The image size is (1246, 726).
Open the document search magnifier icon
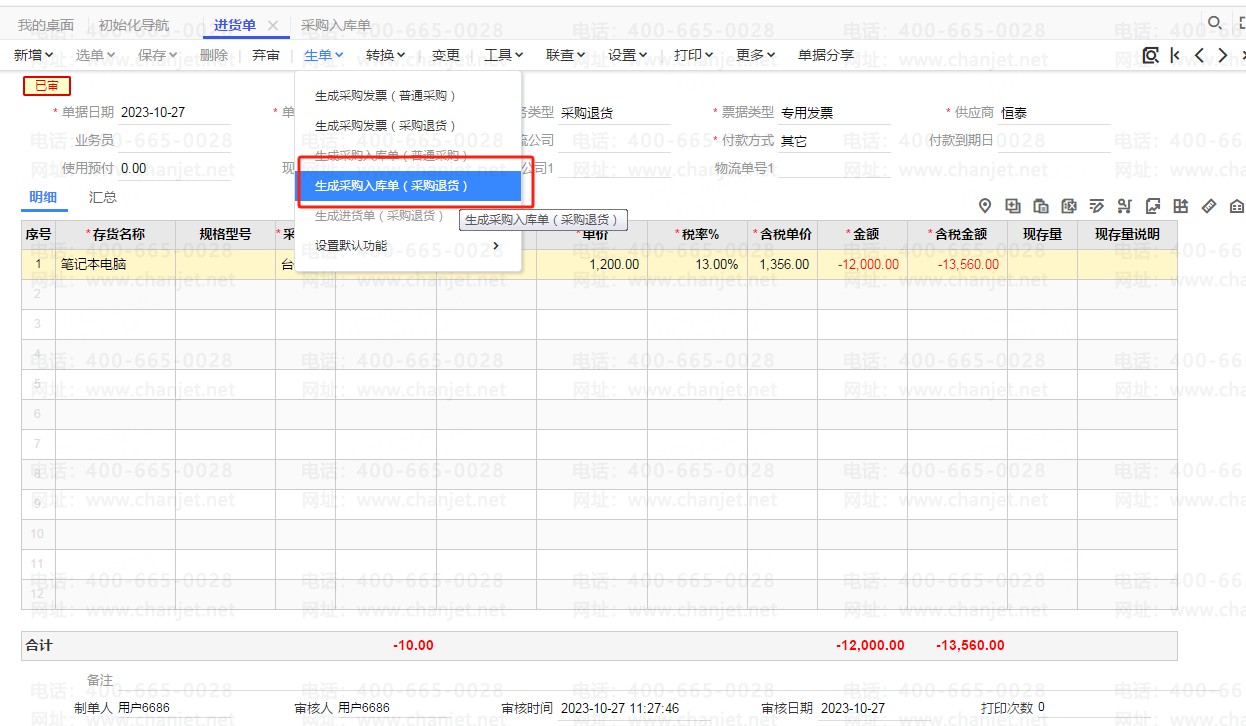click(1150, 55)
